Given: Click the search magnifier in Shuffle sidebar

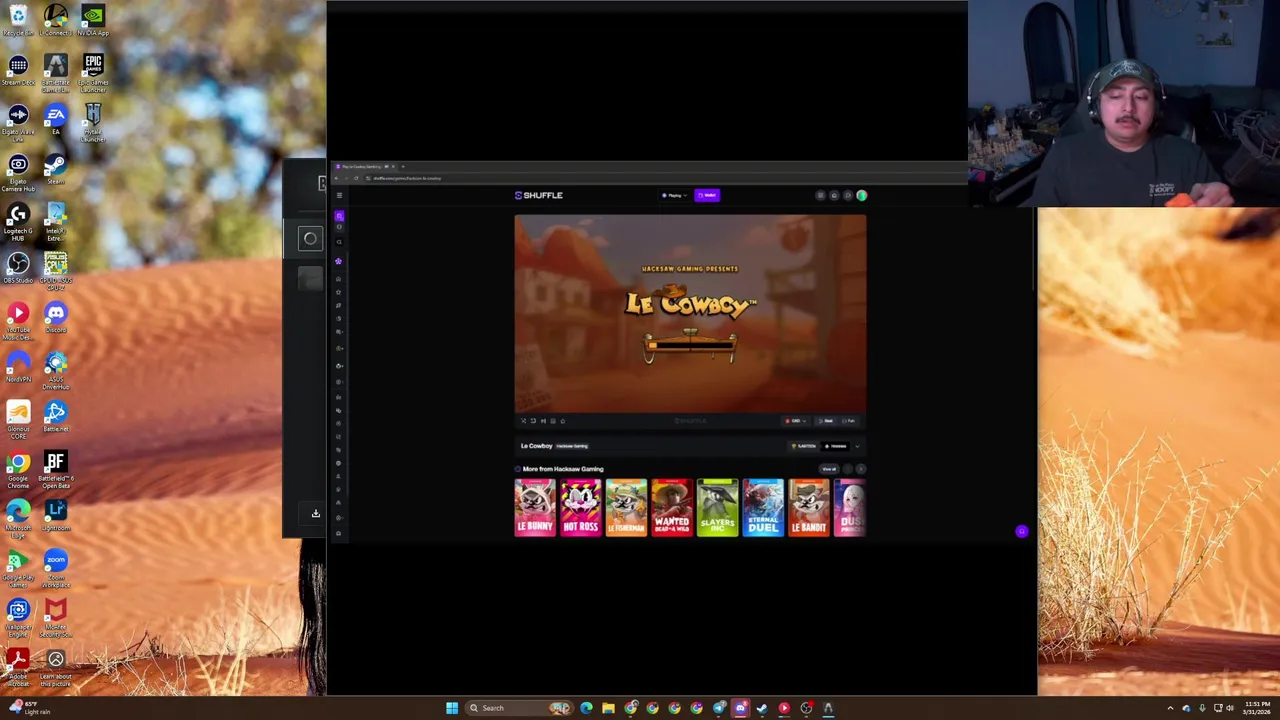Looking at the screenshot, I should click(339, 241).
